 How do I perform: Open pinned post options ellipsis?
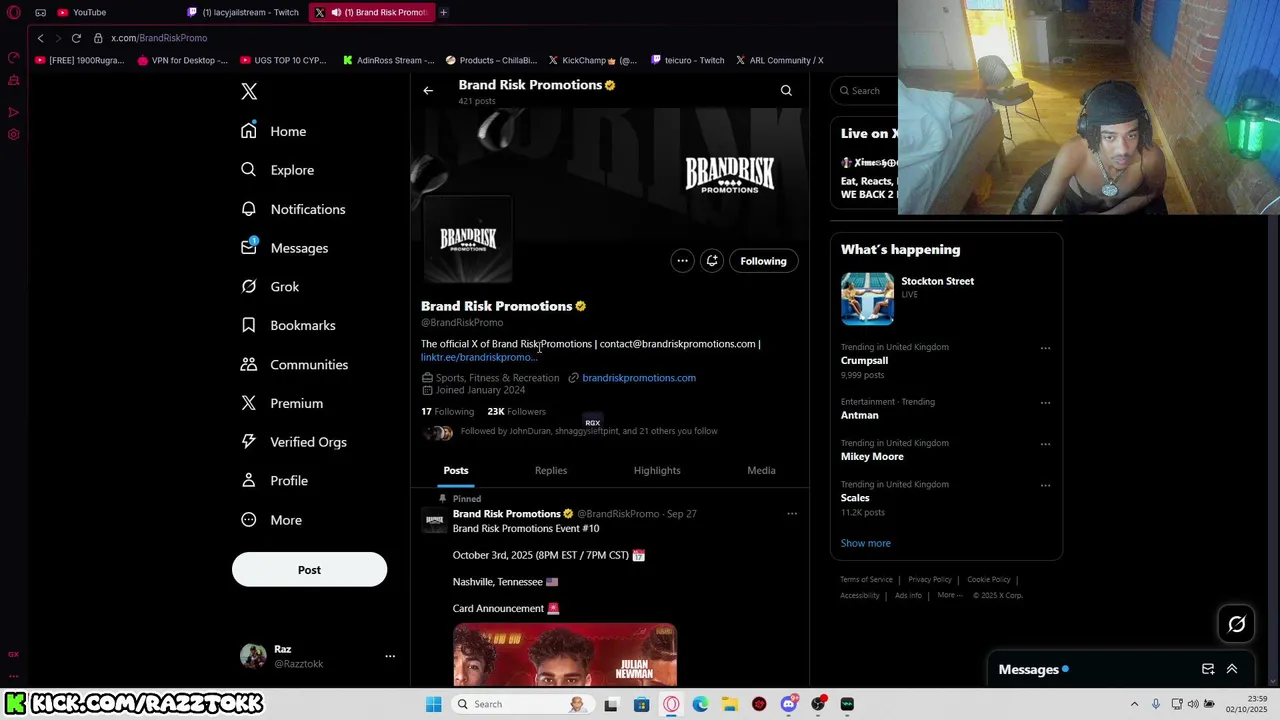pos(792,514)
